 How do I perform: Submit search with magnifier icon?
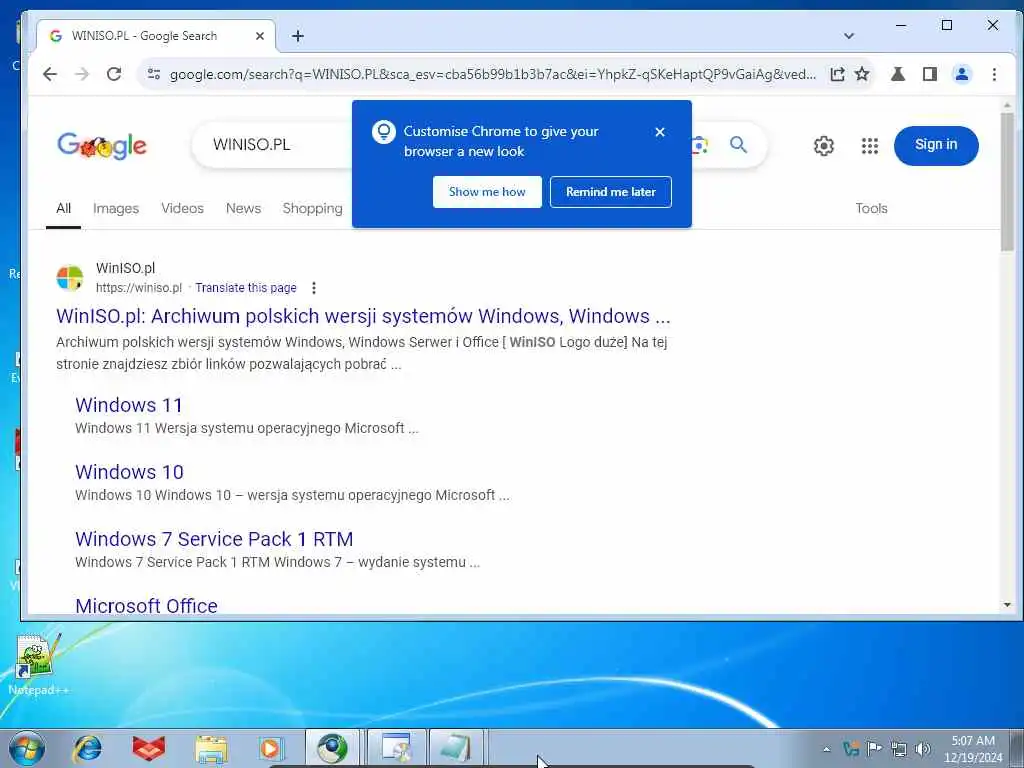tap(738, 144)
